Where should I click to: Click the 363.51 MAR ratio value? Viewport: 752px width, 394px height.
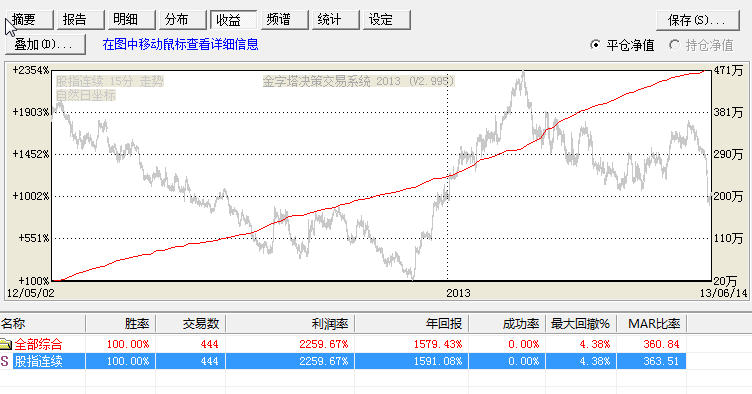[661, 361]
